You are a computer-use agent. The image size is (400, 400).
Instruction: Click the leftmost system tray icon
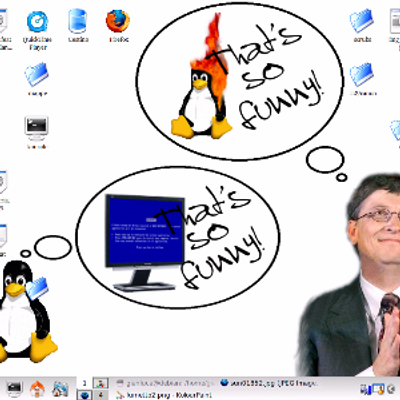click(365, 389)
